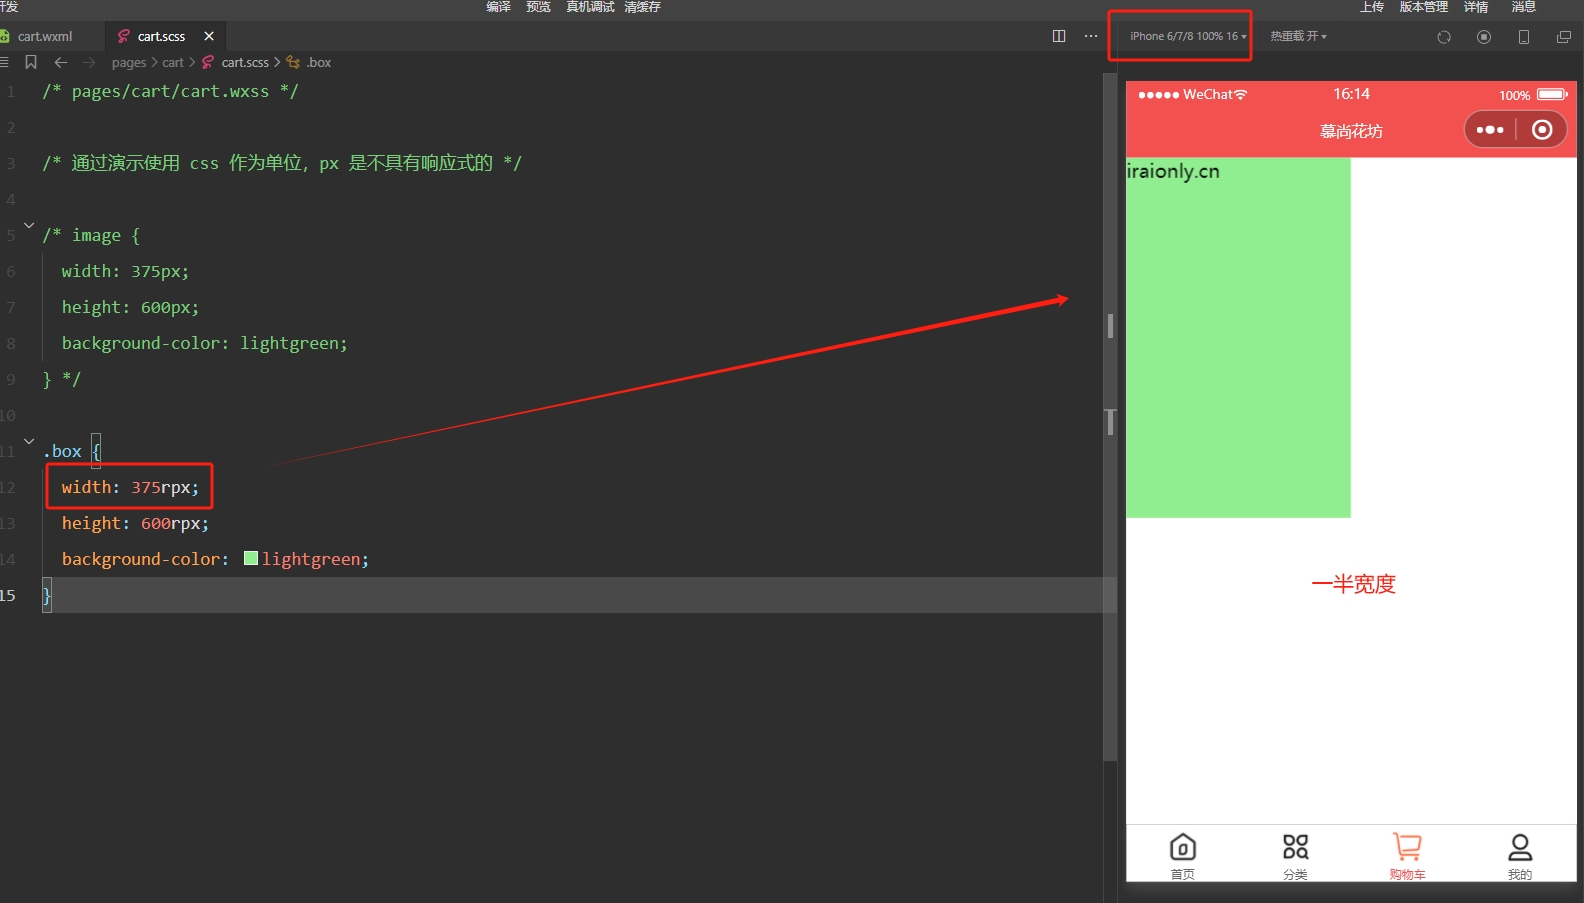
Task: Collapse the .box rule fold arrow
Action: click(x=29, y=441)
